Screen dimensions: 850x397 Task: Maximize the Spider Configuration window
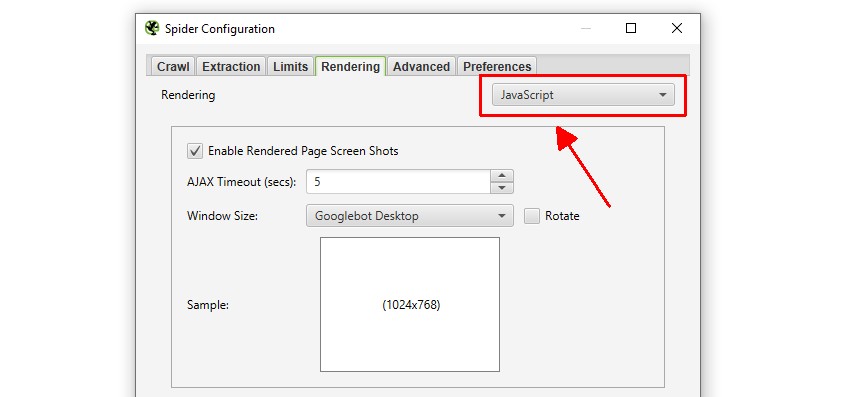pyautogui.click(x=631, y=28)
